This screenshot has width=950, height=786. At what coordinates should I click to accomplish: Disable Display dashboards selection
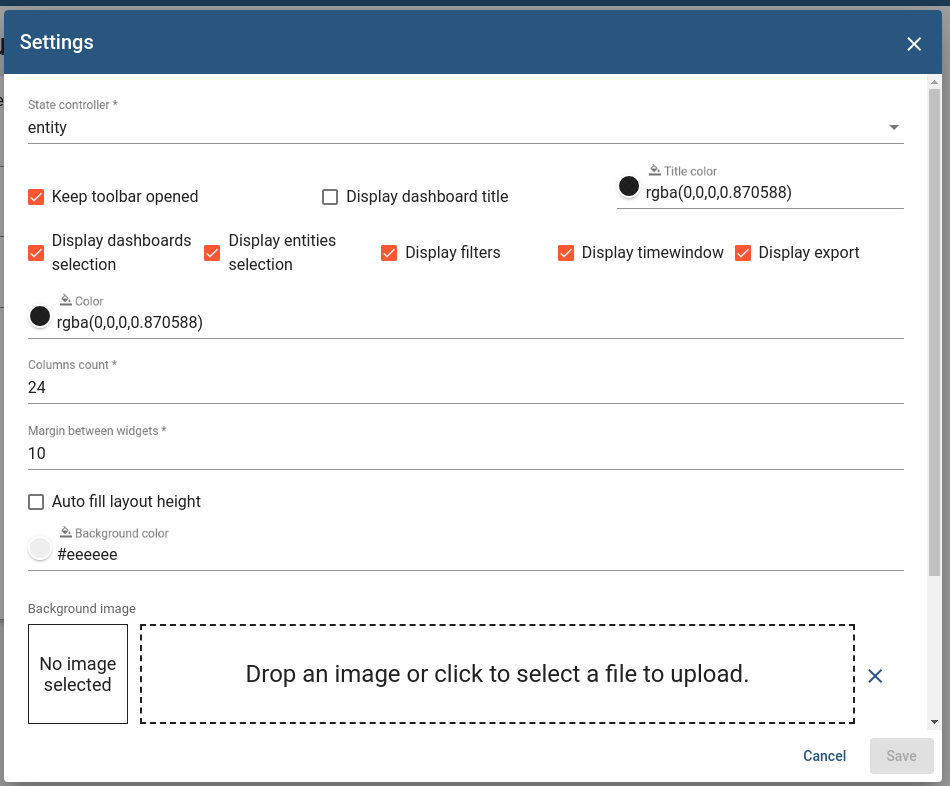pos(36,253)
